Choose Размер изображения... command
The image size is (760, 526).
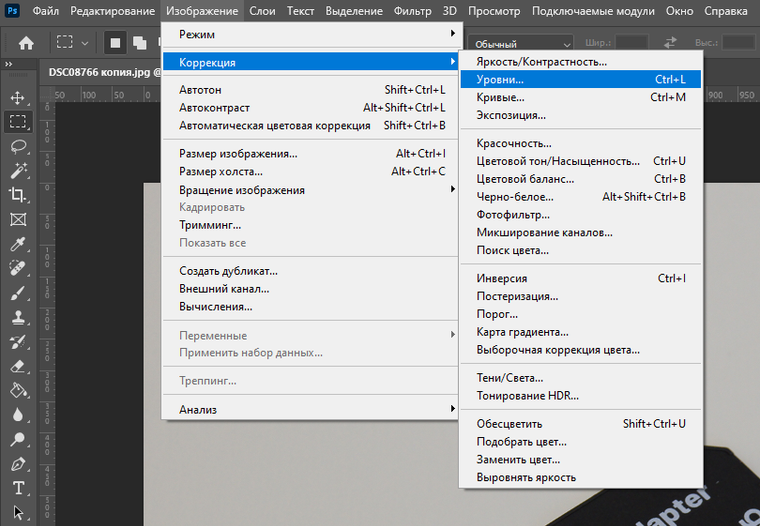pyautogui.click(x=310, y=154)
